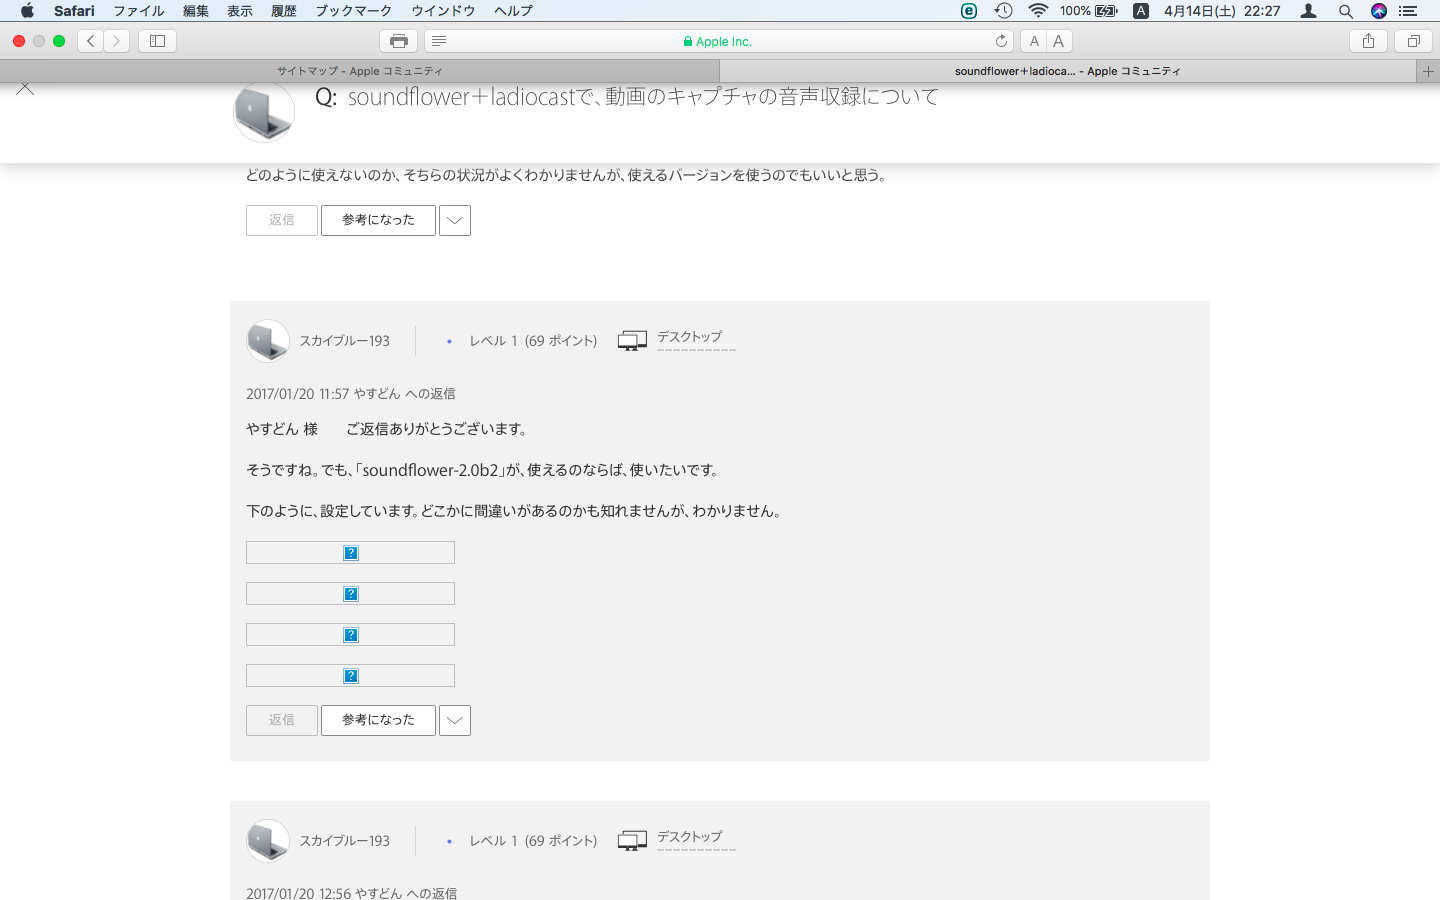Viewport: 1440px width, 900px height.
Task: Click the green circled e menu bar icon
Action: click(969, 11)
